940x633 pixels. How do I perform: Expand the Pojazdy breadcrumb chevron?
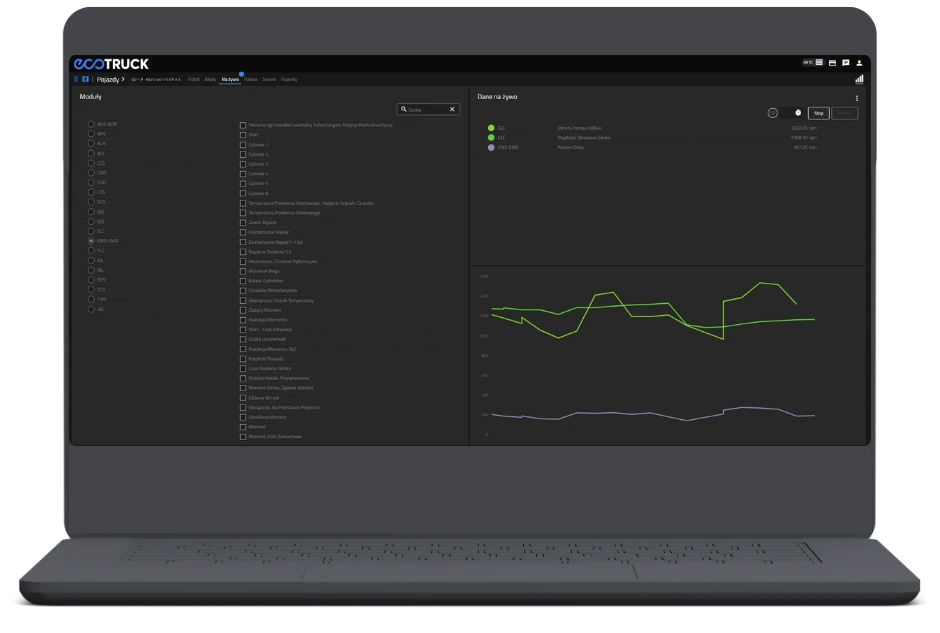pyautogui.click(x=123, y=78)
